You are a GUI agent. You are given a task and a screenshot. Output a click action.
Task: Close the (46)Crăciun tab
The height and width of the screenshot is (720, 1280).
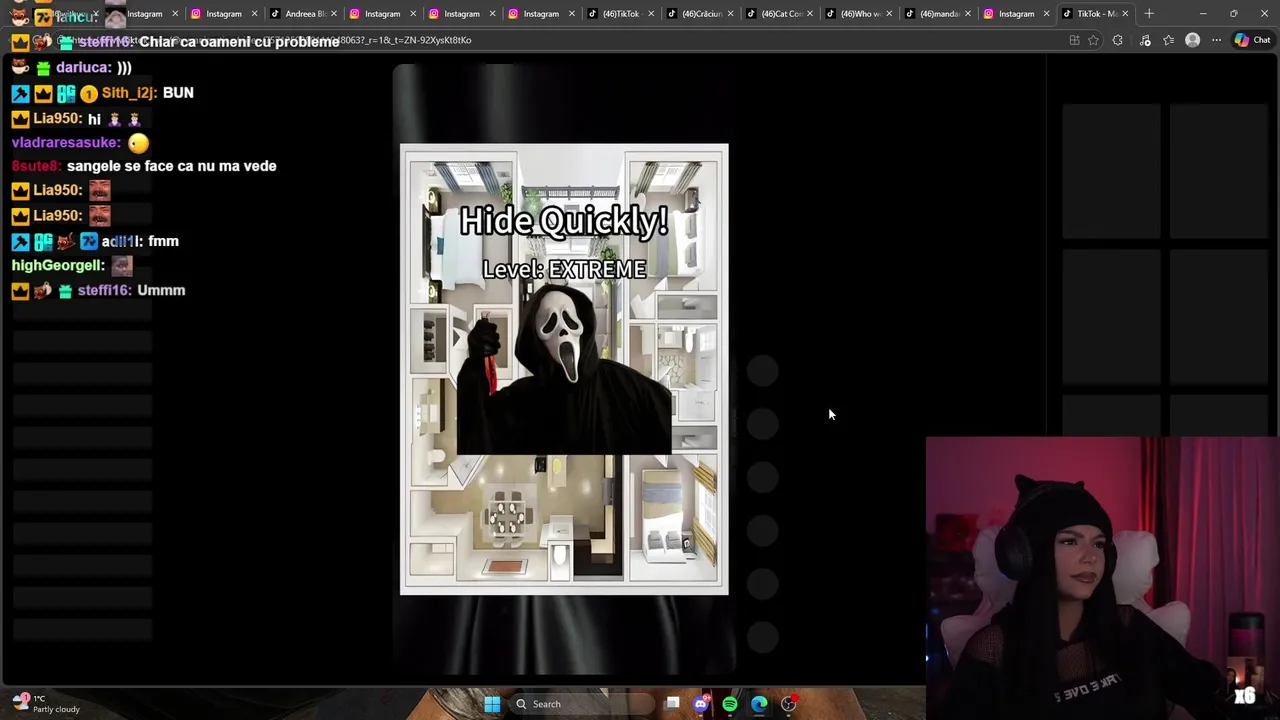tap(730, 14)
